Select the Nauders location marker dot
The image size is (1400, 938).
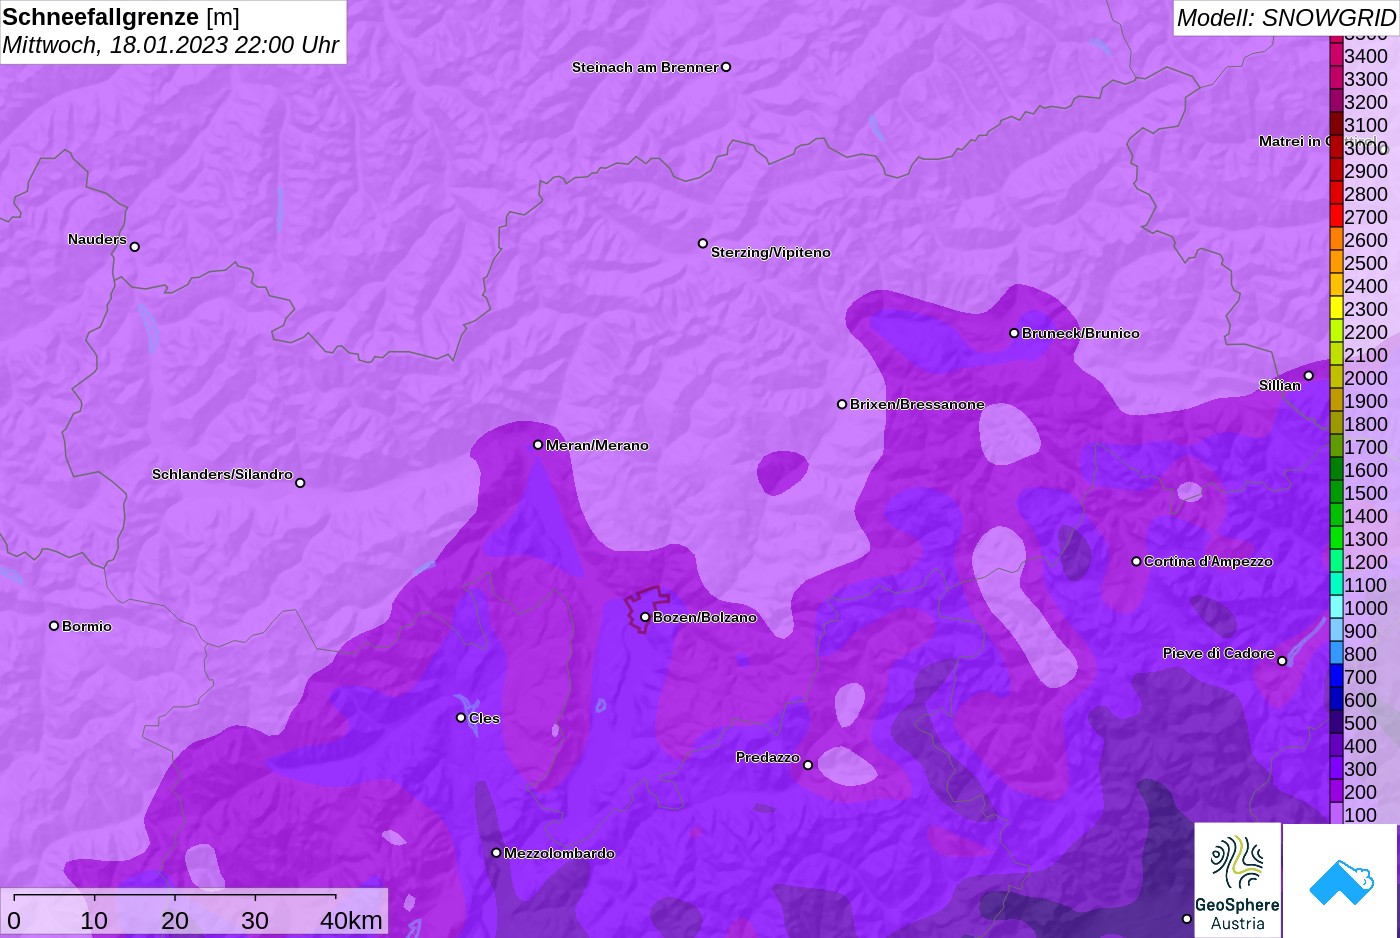point(135,247)
